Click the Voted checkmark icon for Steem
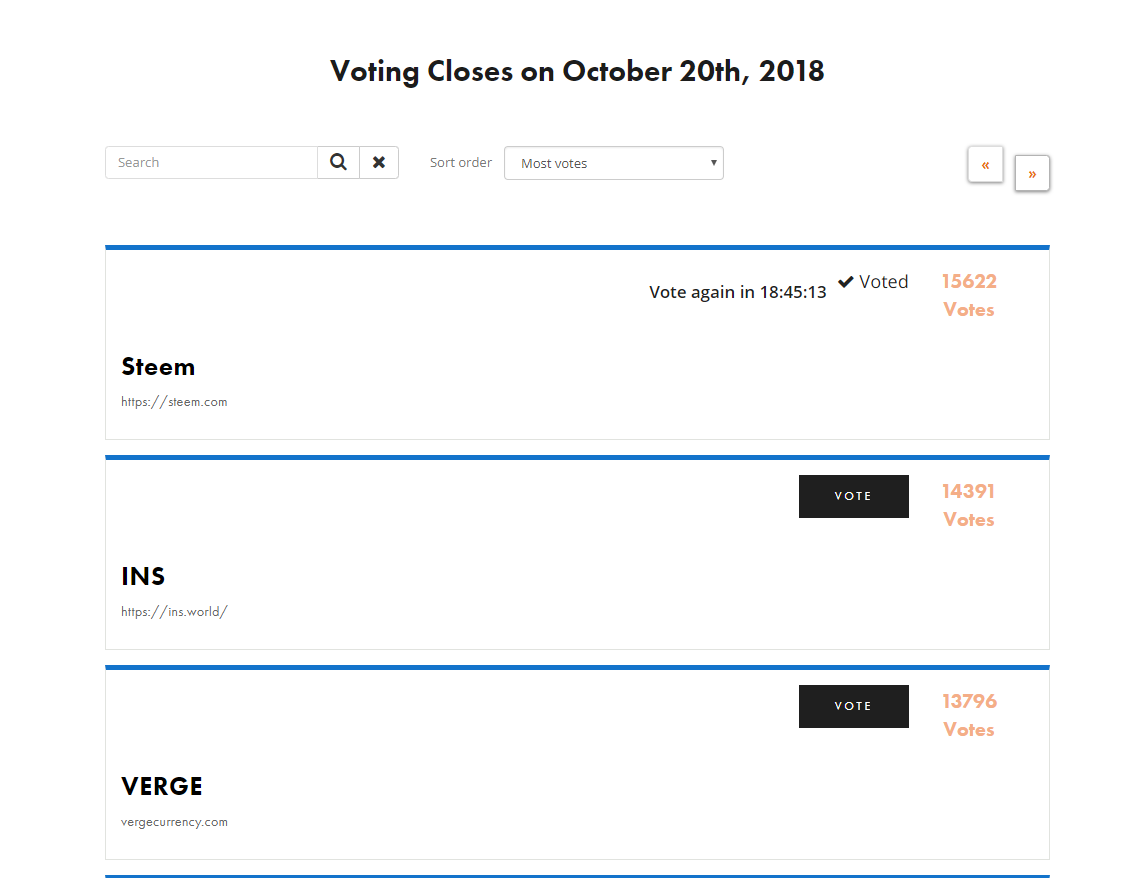The height and width of the screenshot is (878, 1124). pyautogui.click(x=846, y=282)
